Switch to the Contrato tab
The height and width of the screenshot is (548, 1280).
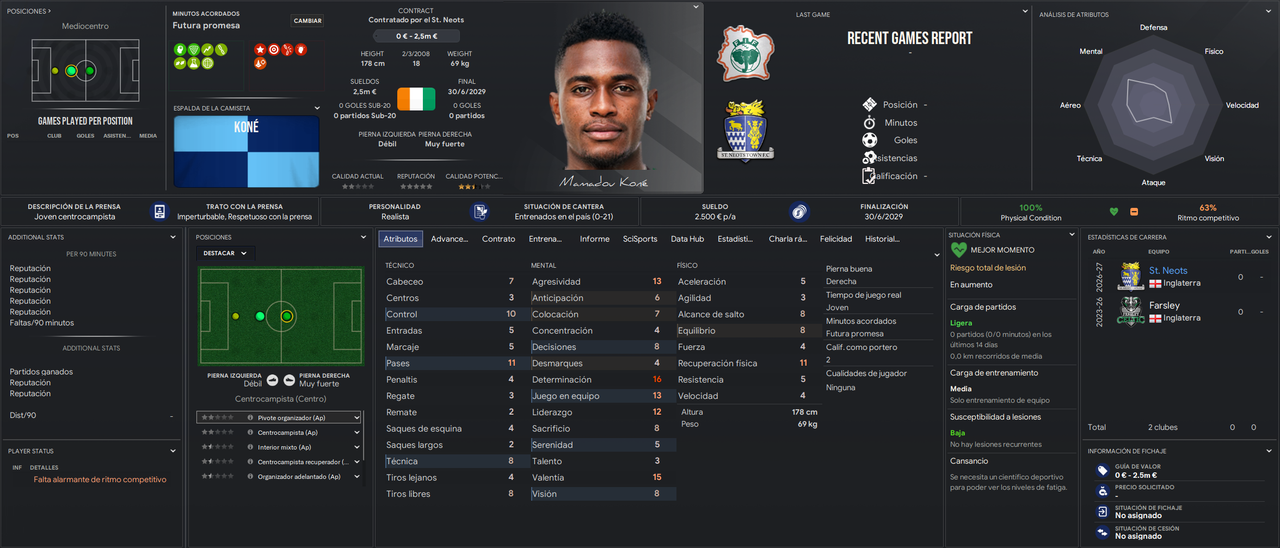click(499, 239)
